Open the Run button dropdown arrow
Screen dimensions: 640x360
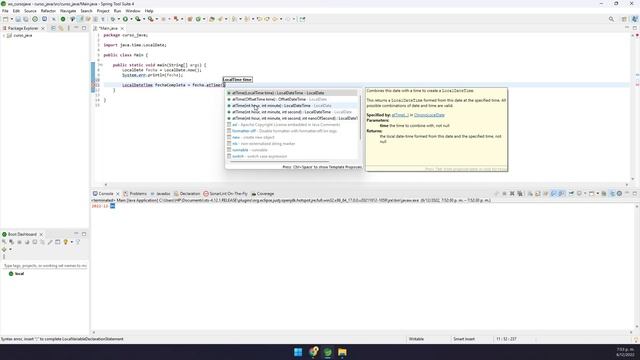(x=131, y=19)
